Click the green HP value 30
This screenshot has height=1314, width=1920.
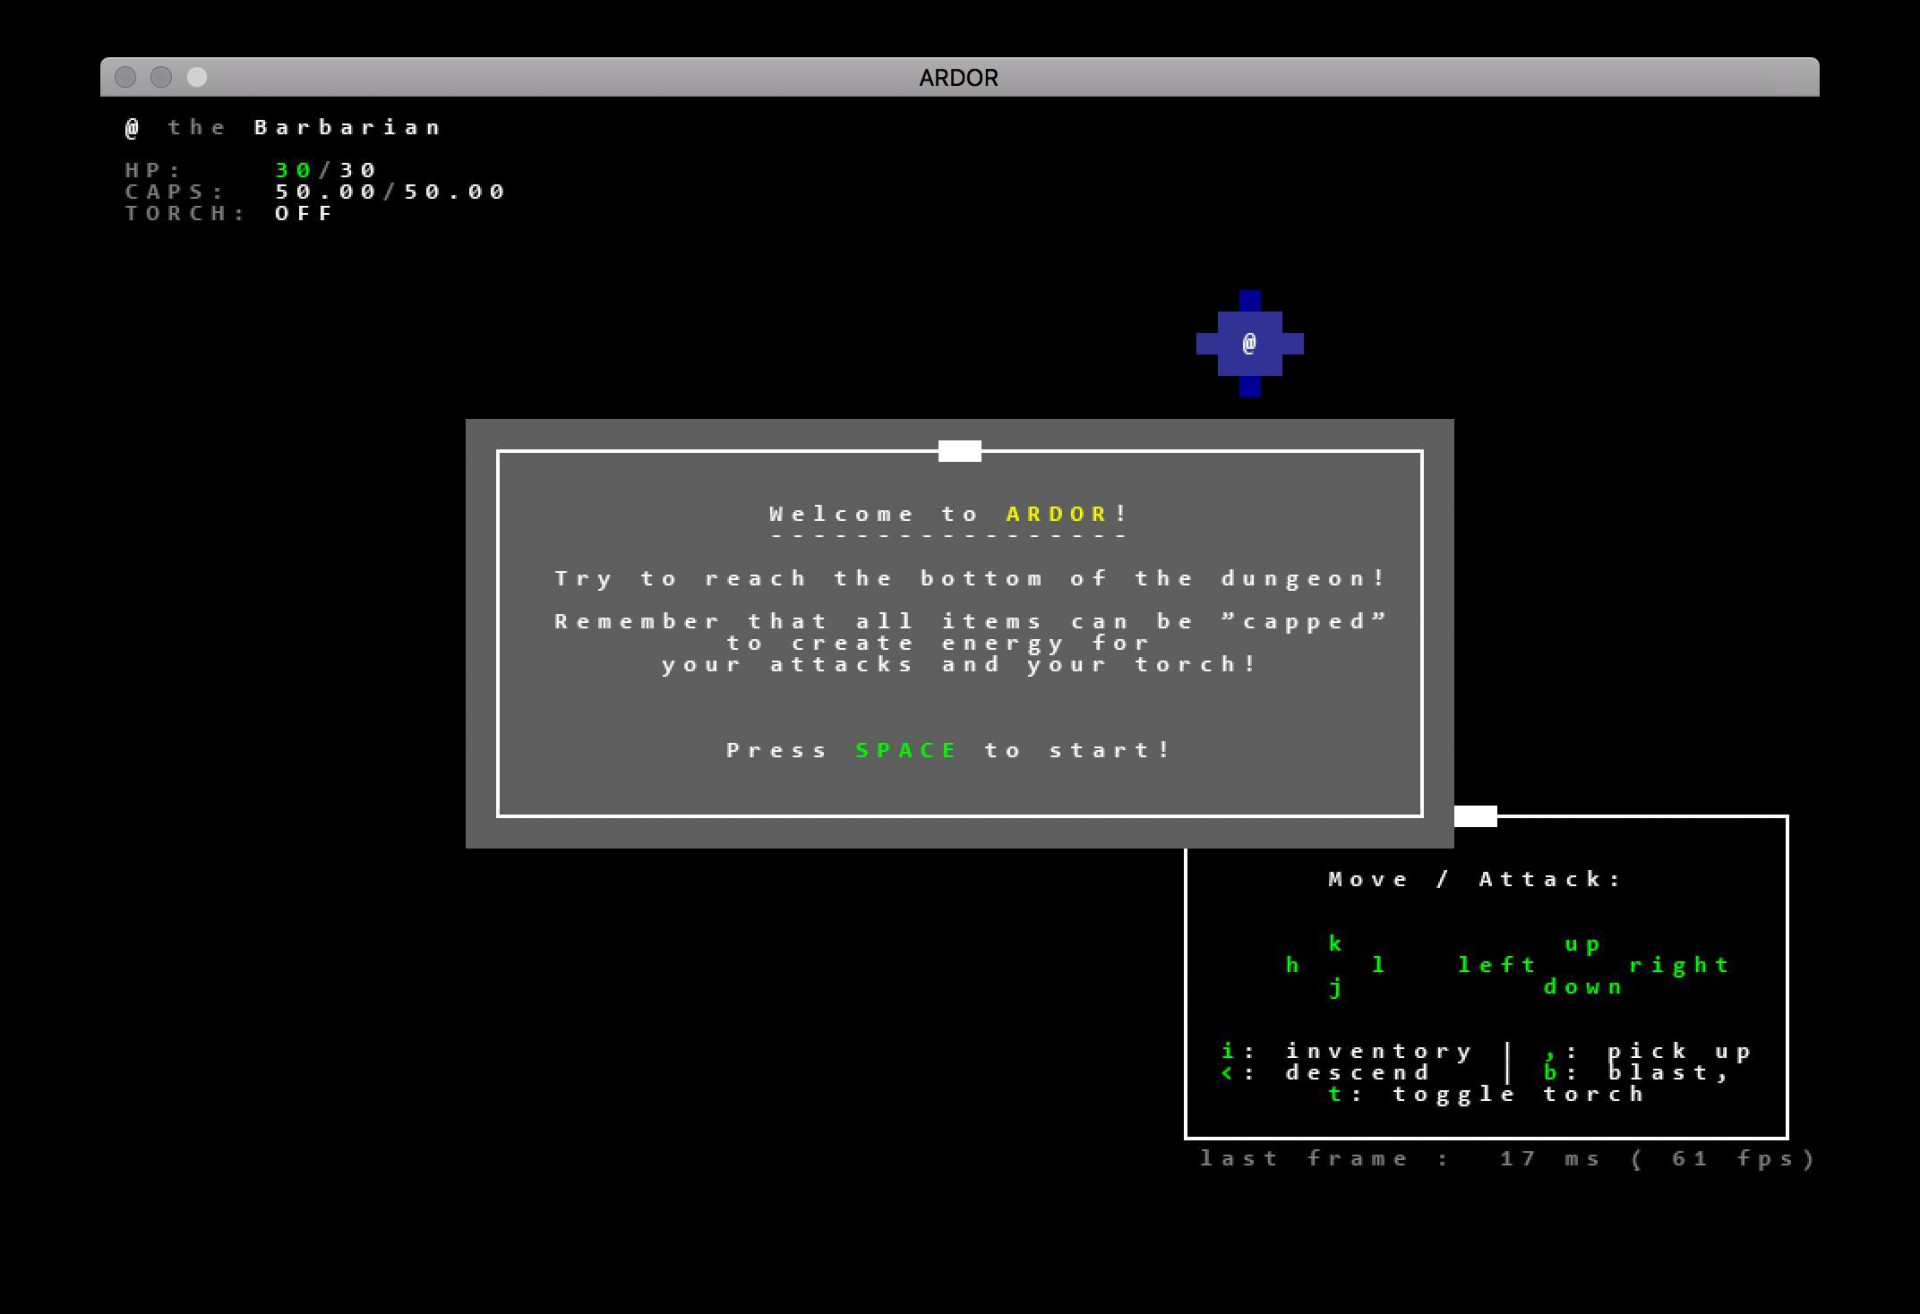pos(293,170)
